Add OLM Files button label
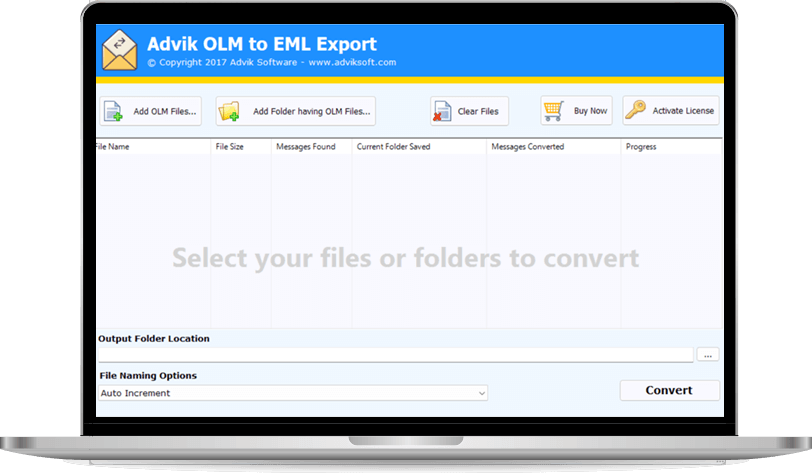 pyautogui.click(x=165, y=111)
